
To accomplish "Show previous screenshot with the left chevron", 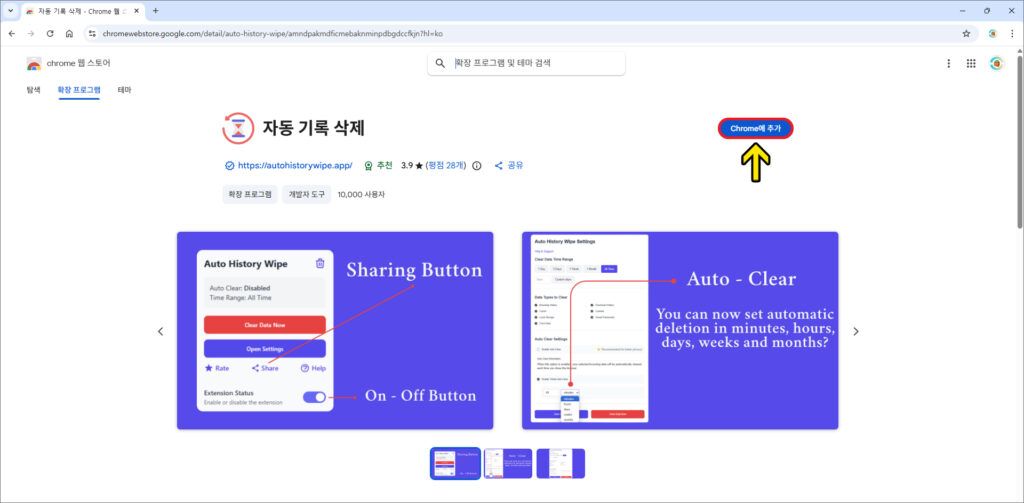I will (x=161, y=331).
